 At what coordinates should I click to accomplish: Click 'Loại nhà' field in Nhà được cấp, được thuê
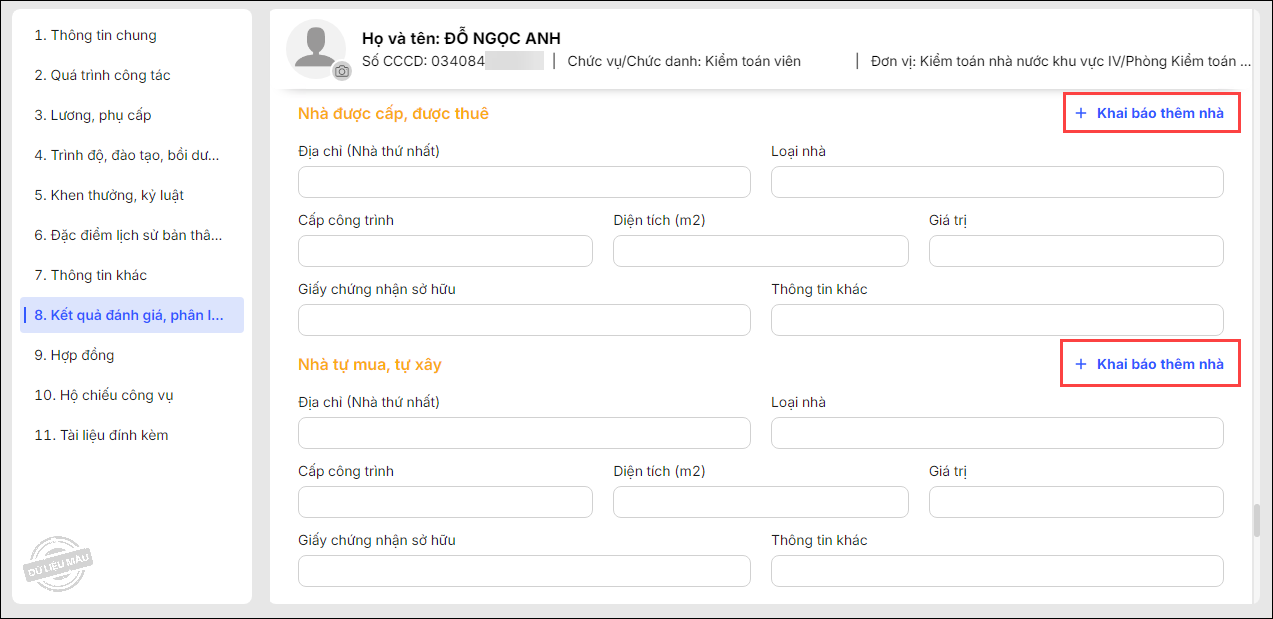click(997, 182)
